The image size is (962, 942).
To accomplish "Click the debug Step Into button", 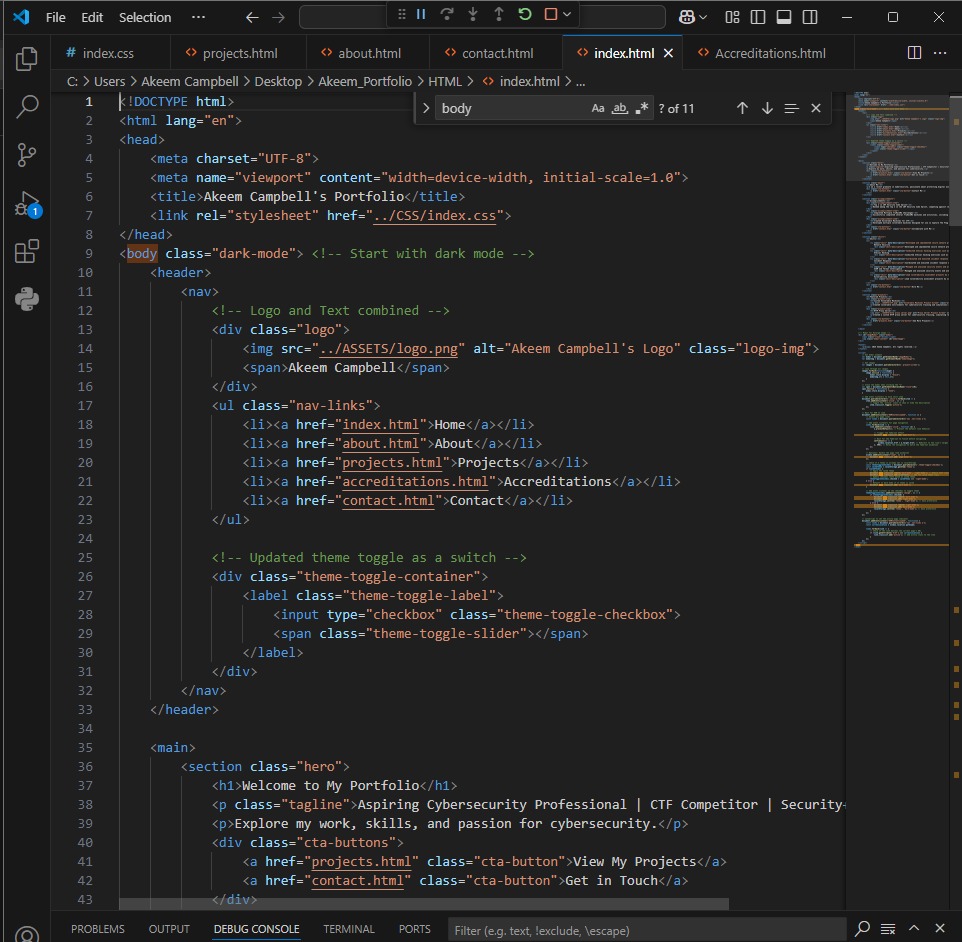I will pos(472,14).
